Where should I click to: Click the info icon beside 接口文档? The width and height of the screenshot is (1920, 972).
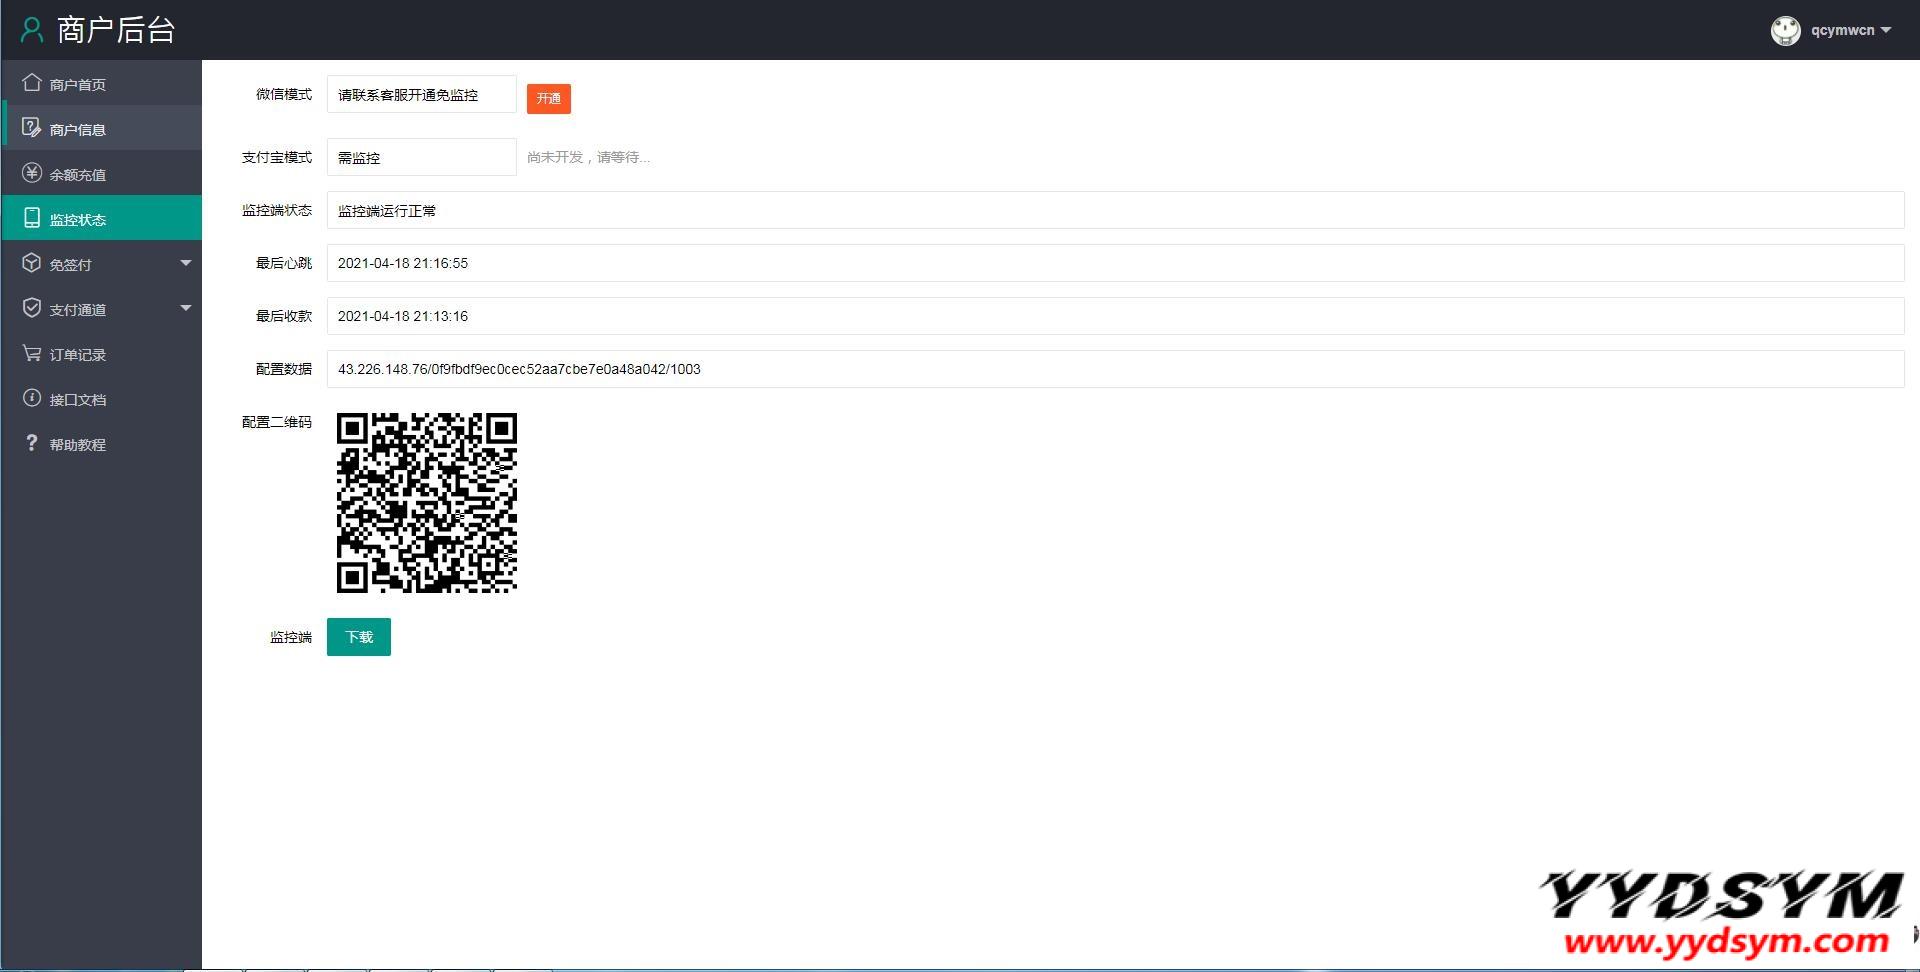click(32, 398)
